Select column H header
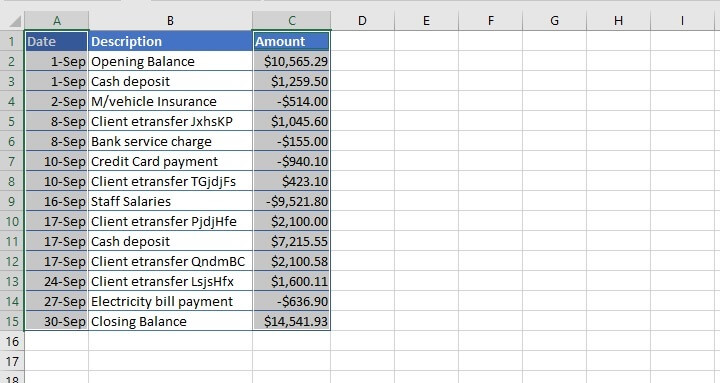 pyautogui.click(x=619, y=21)
